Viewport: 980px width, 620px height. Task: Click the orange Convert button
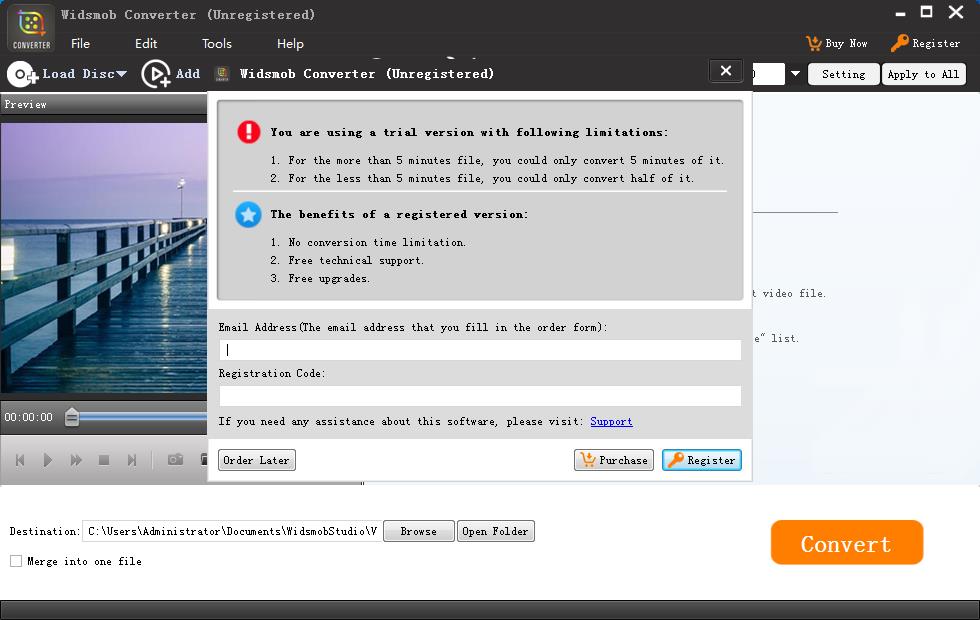click(x=847, y=542)
